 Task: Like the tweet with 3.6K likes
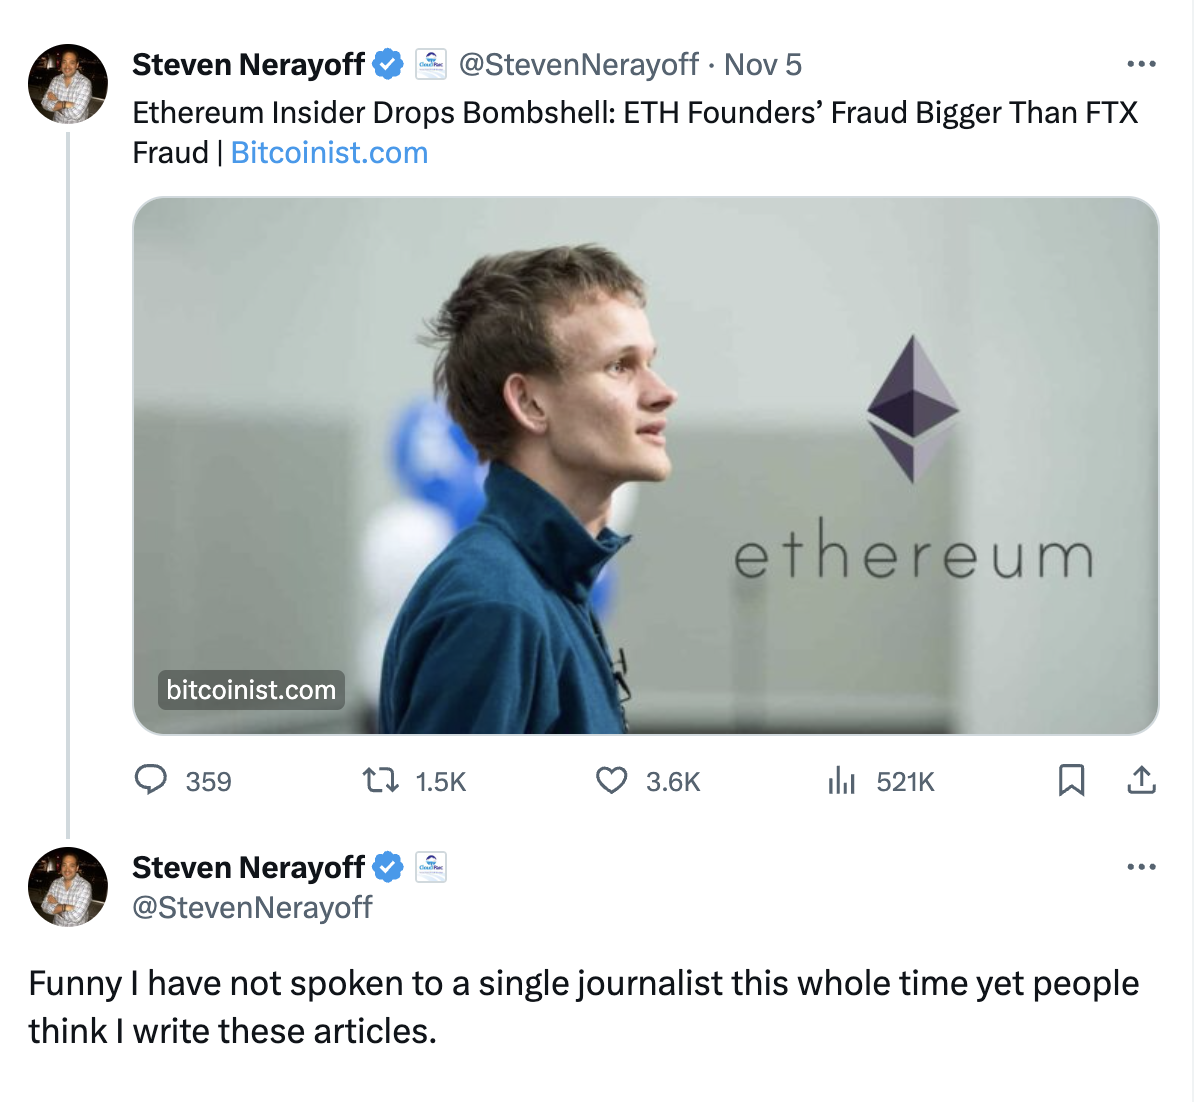pyautogui.click(x=612, y=781)
